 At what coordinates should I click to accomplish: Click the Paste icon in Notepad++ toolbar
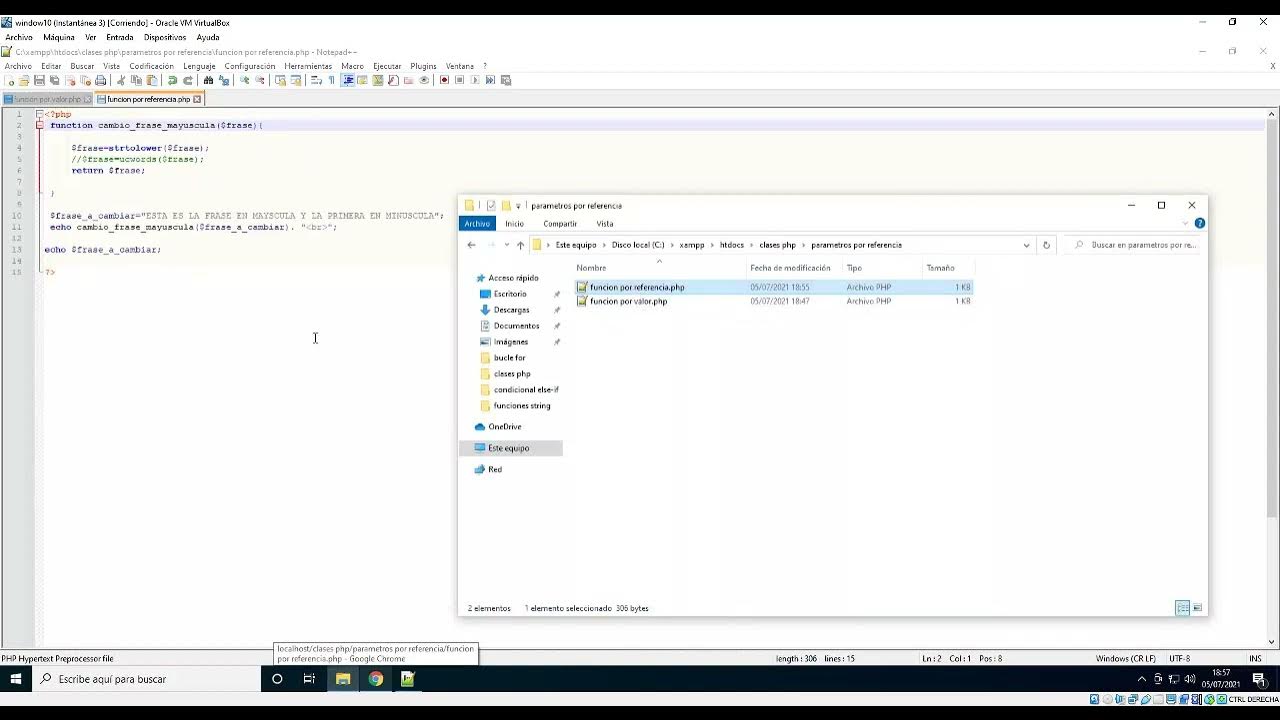tap(152, 80)
